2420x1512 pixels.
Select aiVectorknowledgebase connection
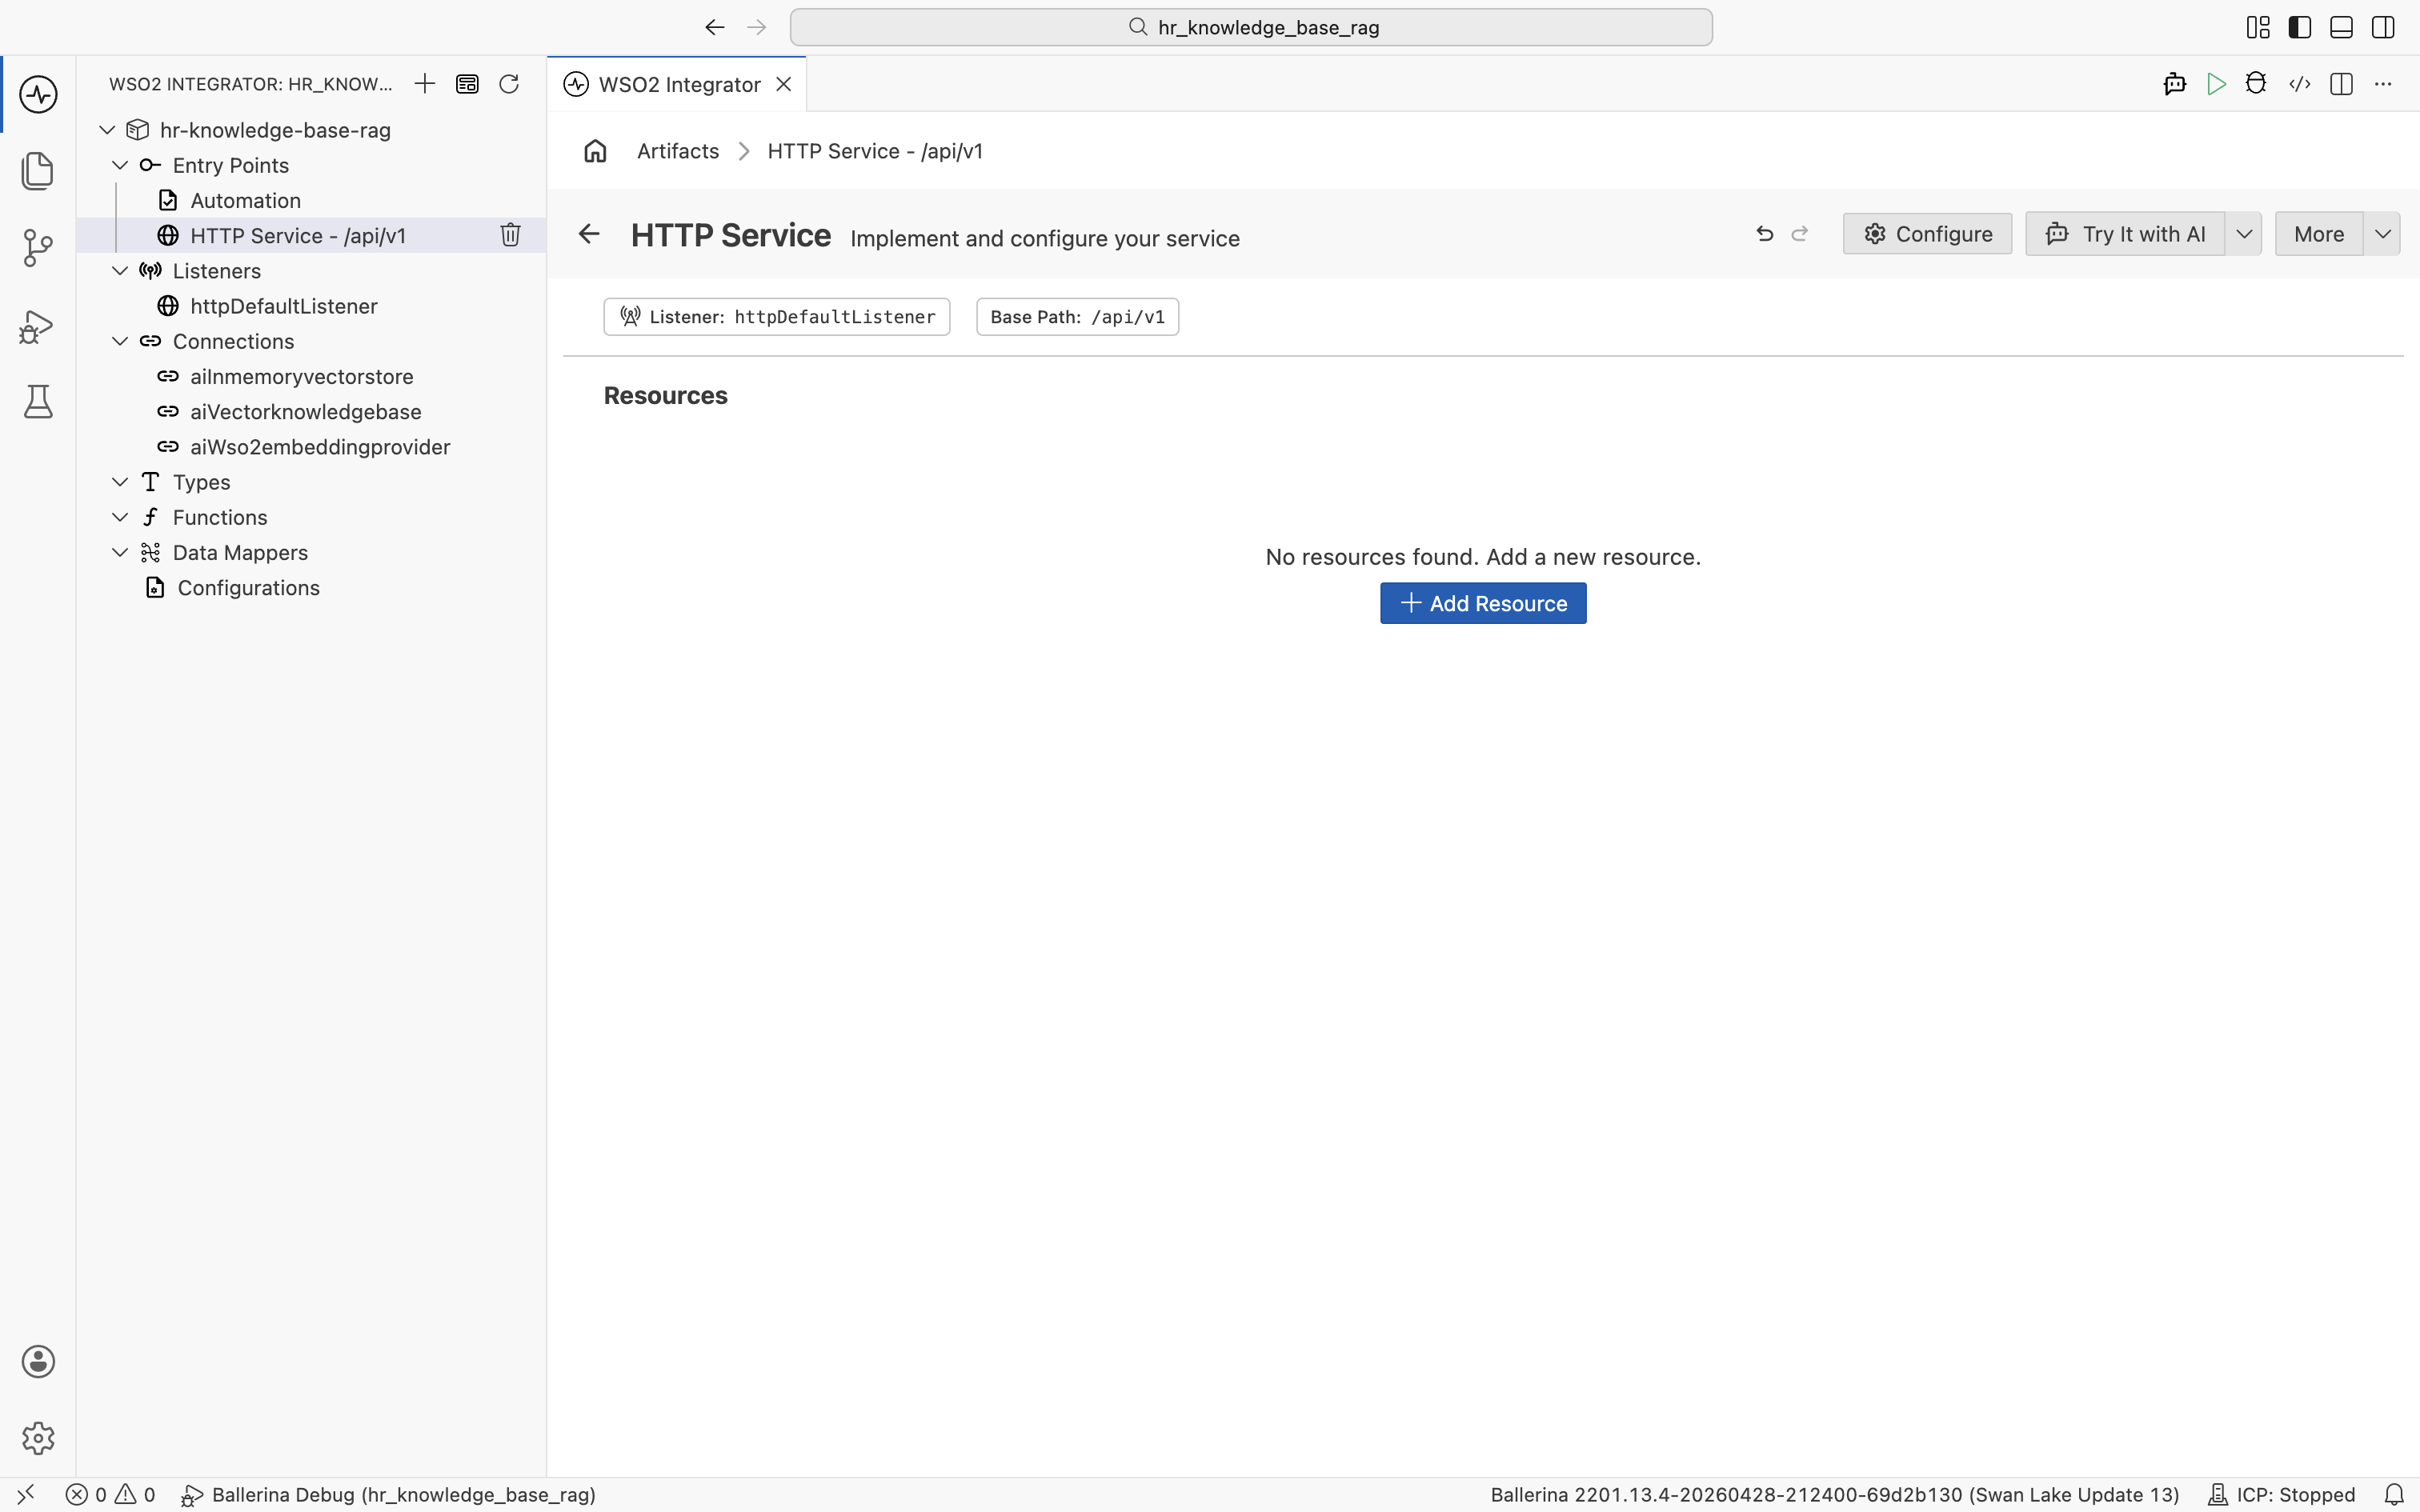click(x=311, y=412)
